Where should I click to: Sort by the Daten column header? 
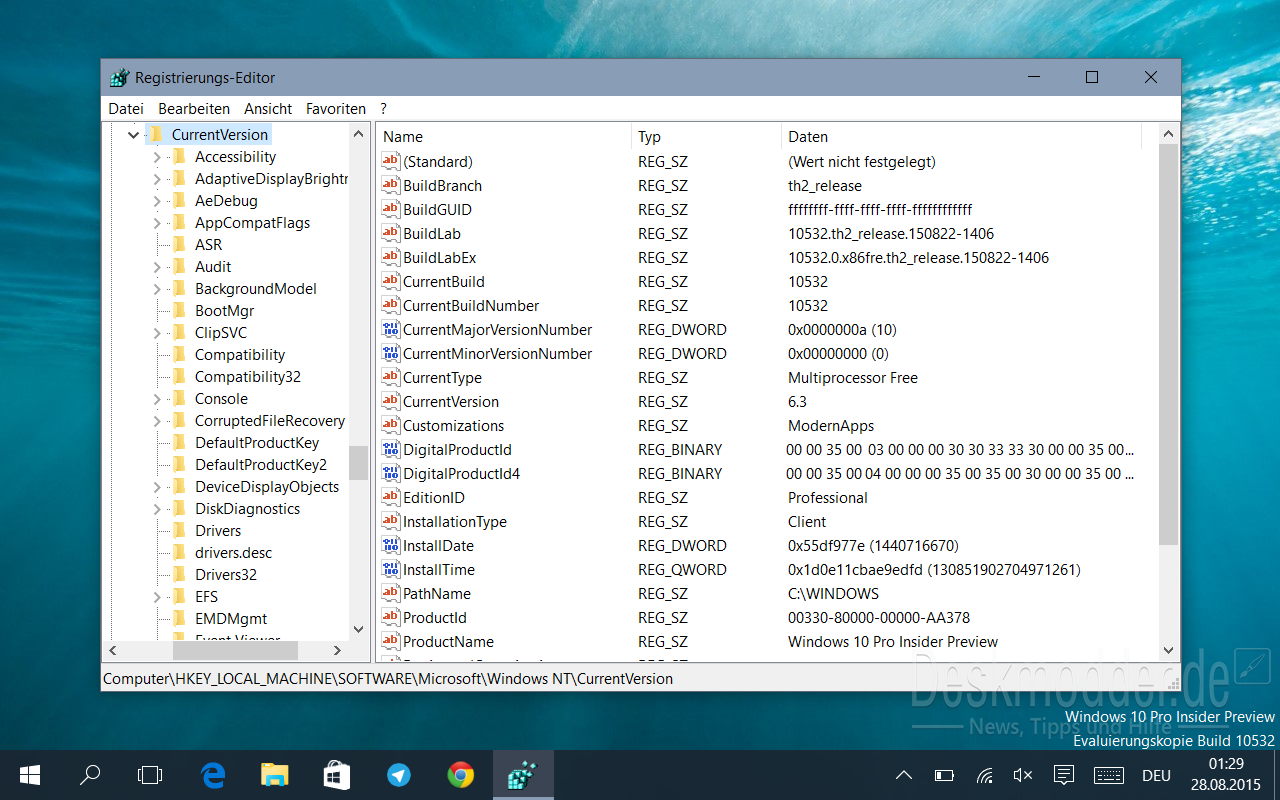pyautogui.click(x=961, y=137)
